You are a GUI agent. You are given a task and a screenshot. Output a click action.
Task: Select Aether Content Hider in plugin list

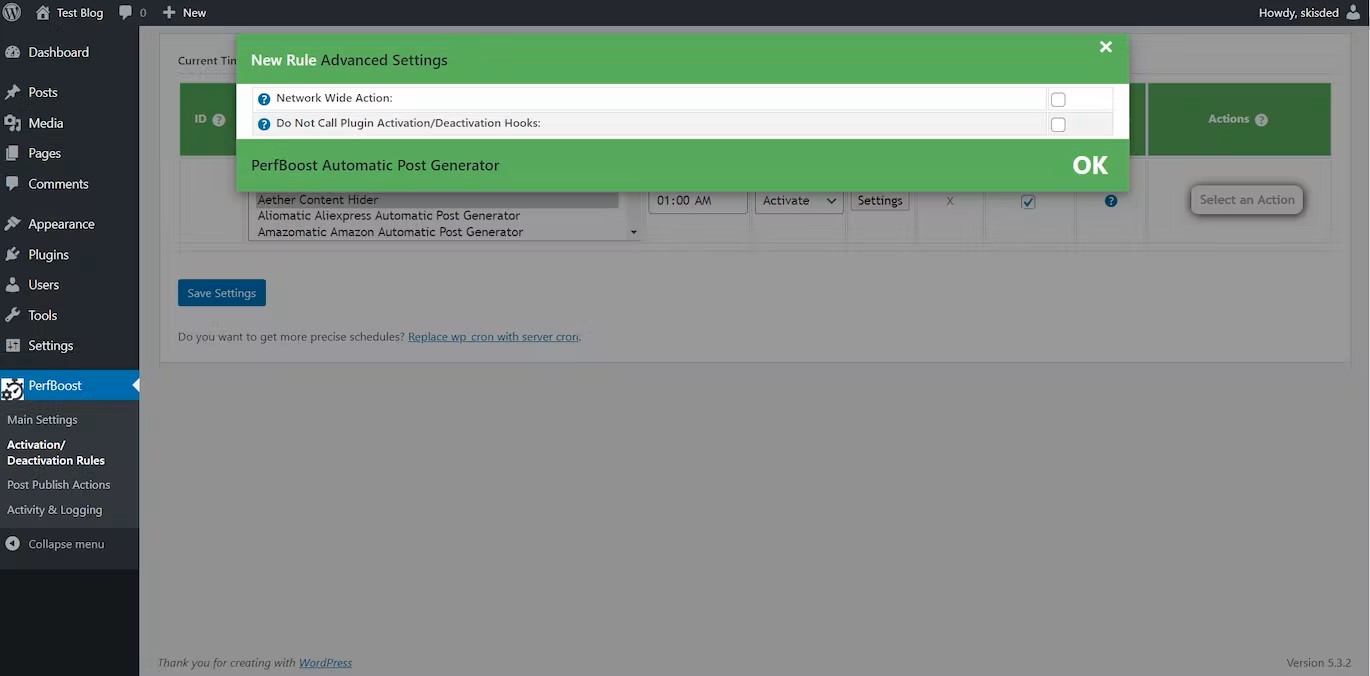(438, 200)
